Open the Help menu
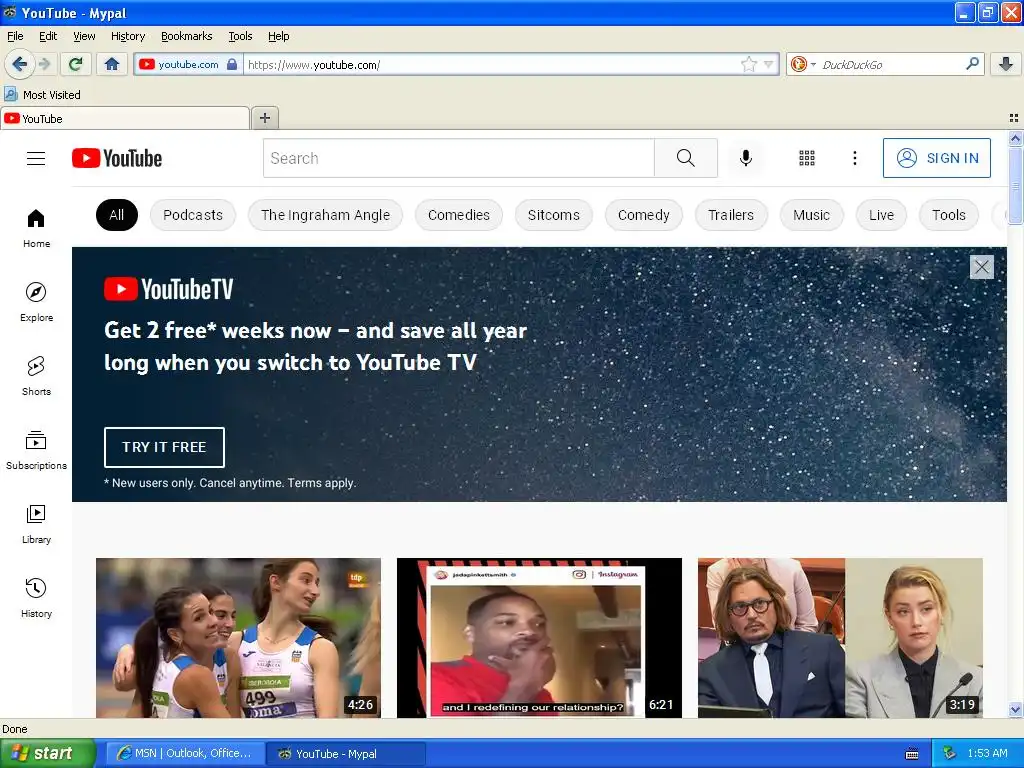Image resolution: width=1024 pixels, height=768 pixels. coord(279,36)
